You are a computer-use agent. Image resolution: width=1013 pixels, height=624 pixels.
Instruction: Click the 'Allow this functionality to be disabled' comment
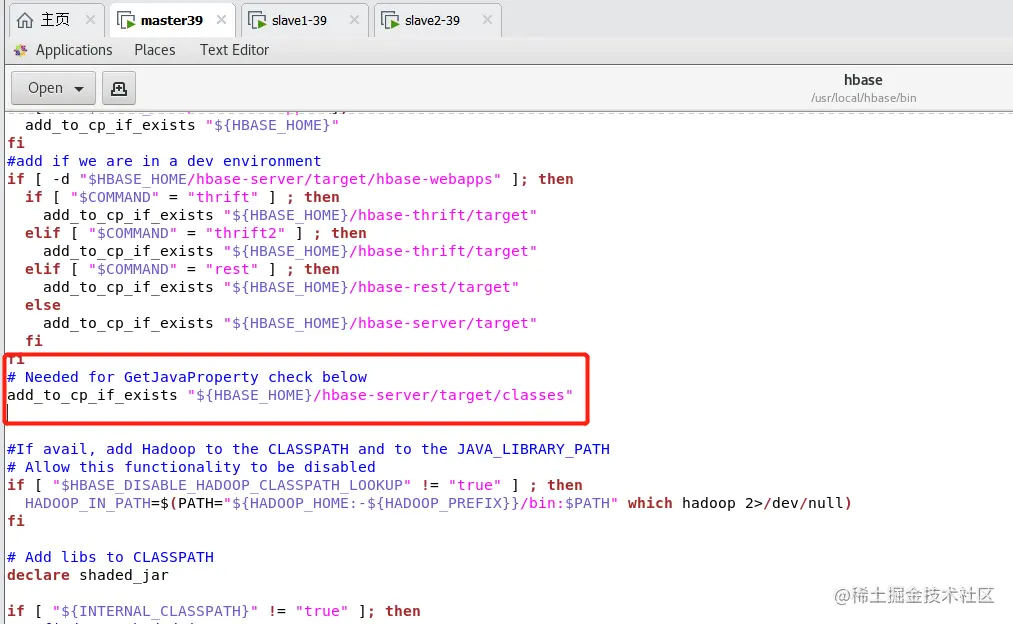[191, 467]
